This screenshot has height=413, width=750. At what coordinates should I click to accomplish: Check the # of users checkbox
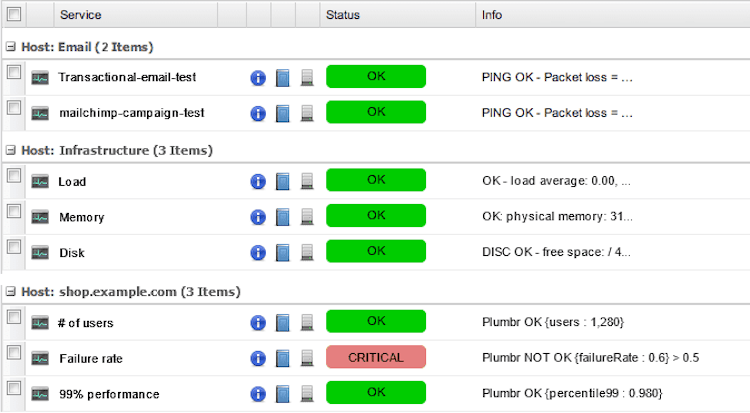[x=14, y=317]
